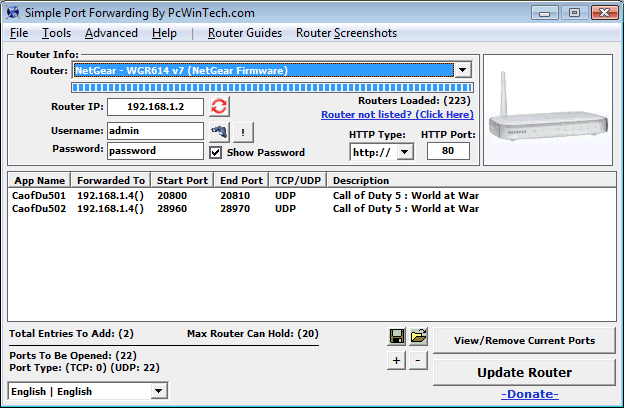Click the router loading progress bar
The height and width of the screenshot is (408, 624).
[x=272, y=88]
